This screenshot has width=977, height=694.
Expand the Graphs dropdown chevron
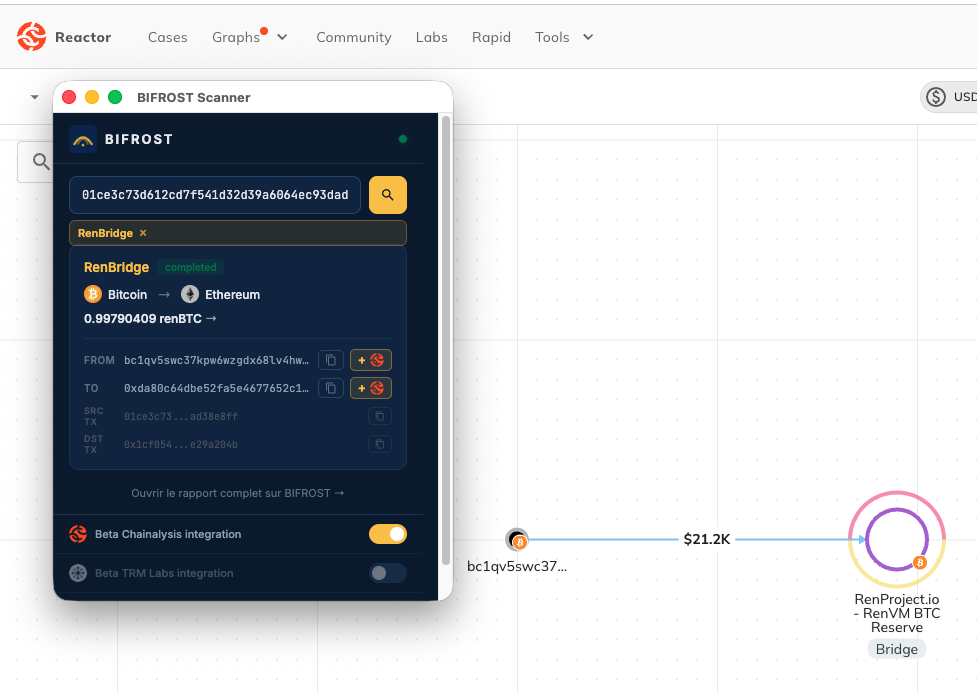282,37
